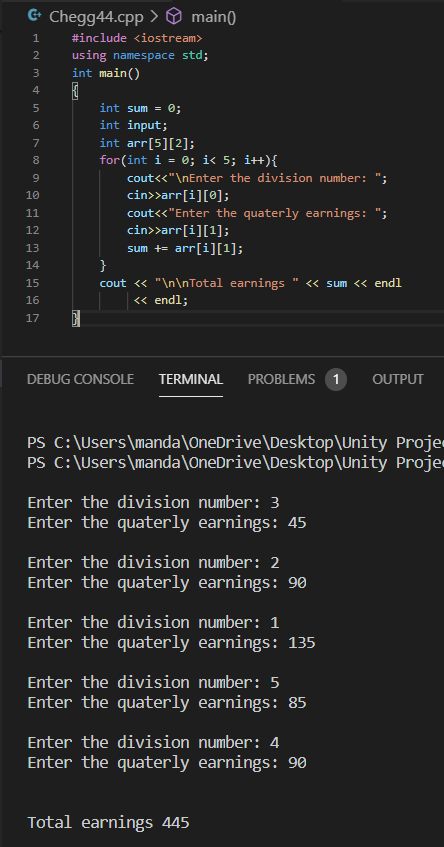Click the first PS C:\Users\manda prompt line
This screenshot has width=444, height=847.
pos(236,442)
